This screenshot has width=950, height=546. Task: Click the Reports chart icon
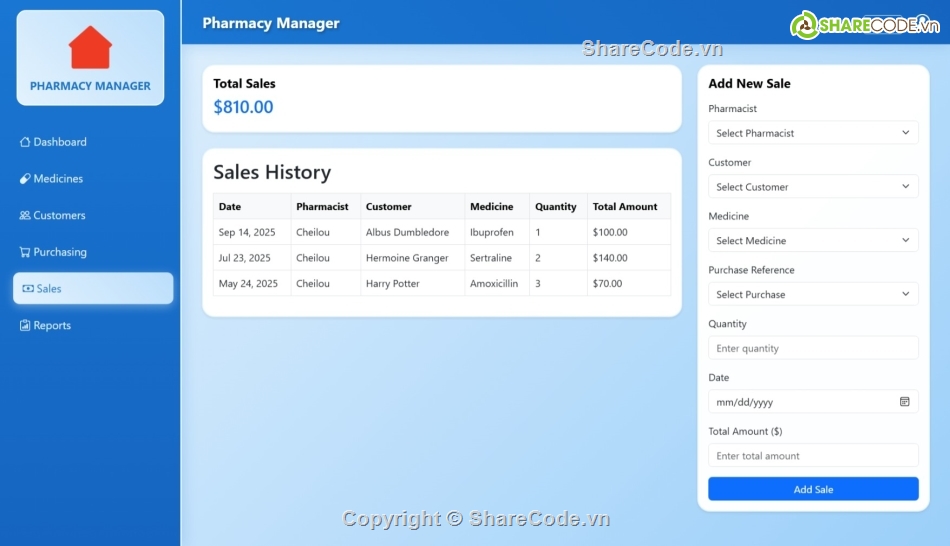pyautogui.click(x=25, y=326)
